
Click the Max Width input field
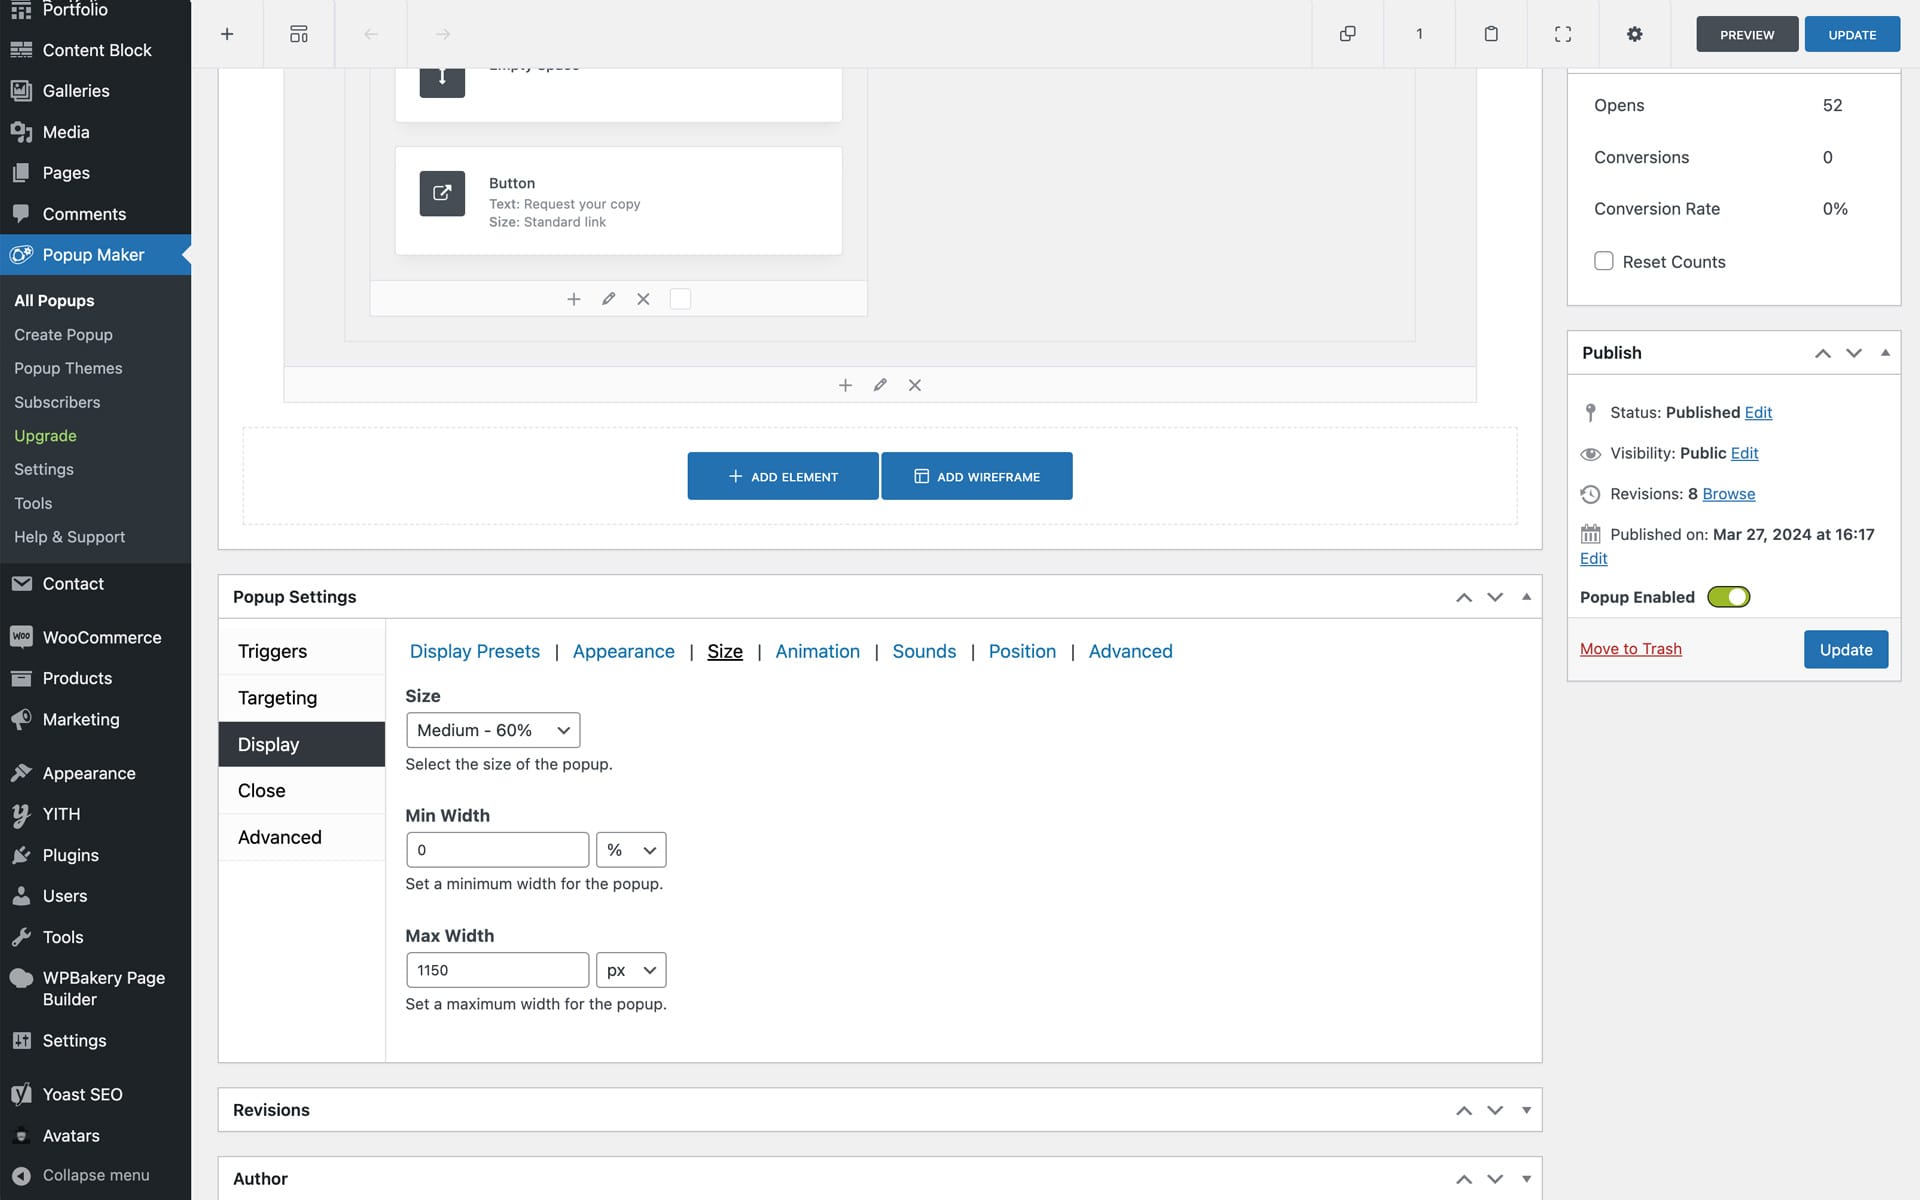point(497,970)
